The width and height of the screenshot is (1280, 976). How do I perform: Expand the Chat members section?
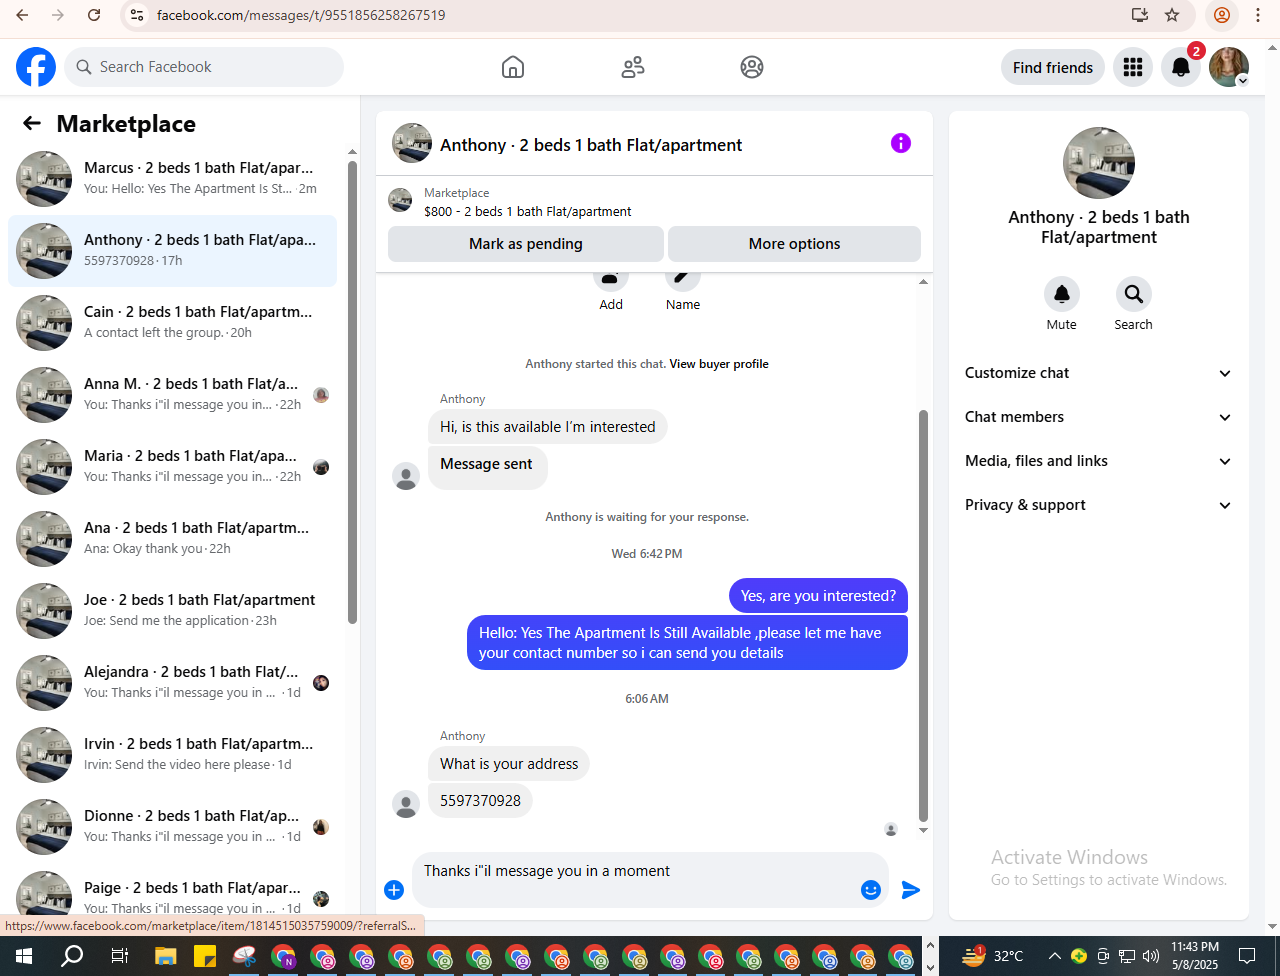[1098, 417]
